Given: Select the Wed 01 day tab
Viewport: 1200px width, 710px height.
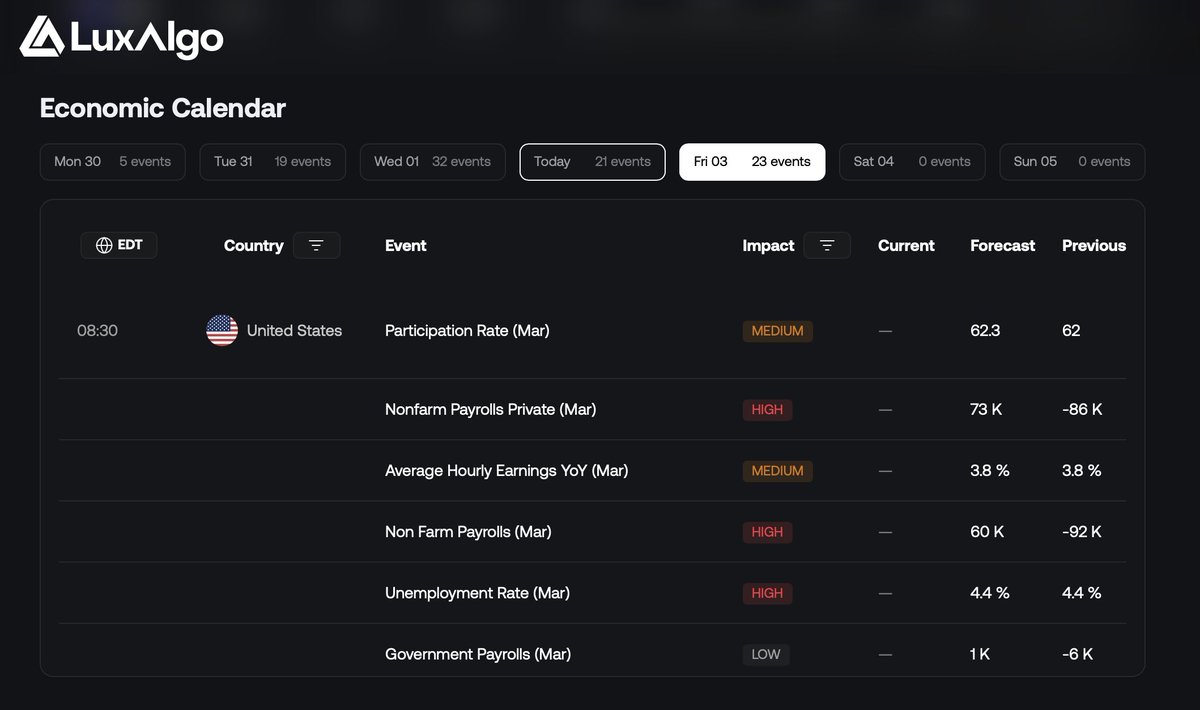Looking at the screenshot, I should click(432, 162).
